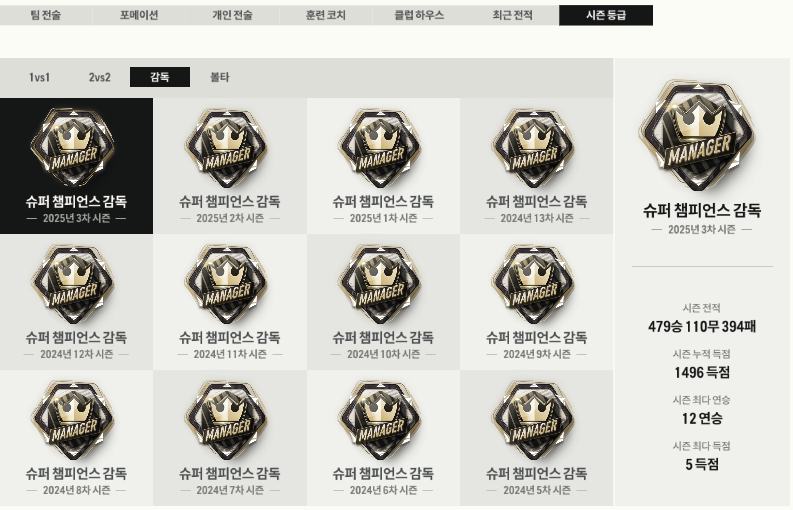Select the 2024년 8차 시즌 badge

[x=76, y=438]
